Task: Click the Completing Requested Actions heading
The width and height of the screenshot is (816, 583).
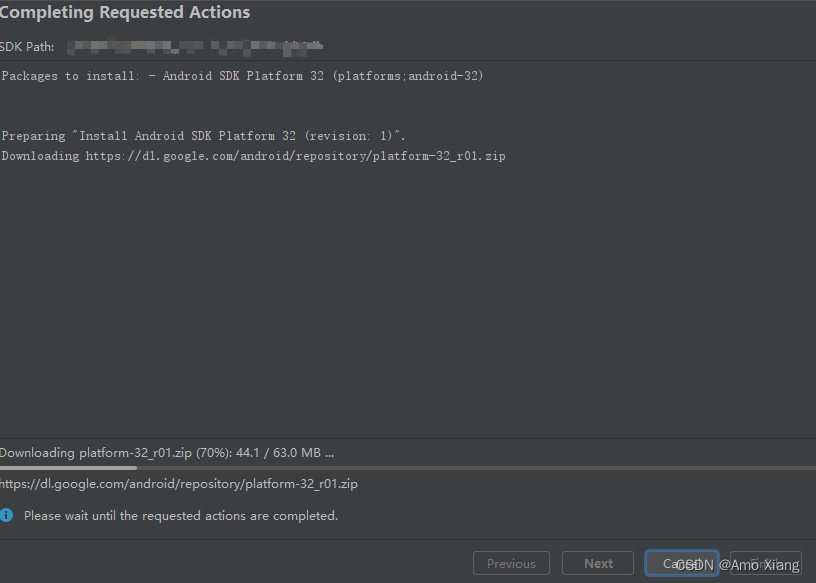Action: (125, 13)
